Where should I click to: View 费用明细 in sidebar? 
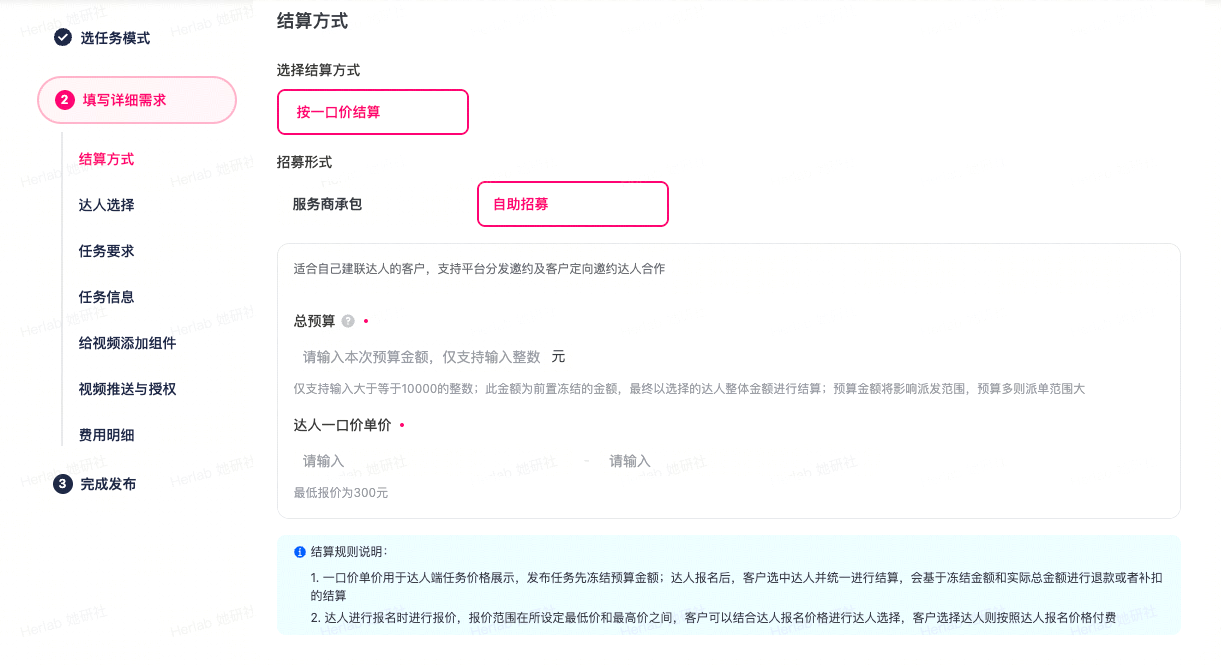click(x=106, y=435)
